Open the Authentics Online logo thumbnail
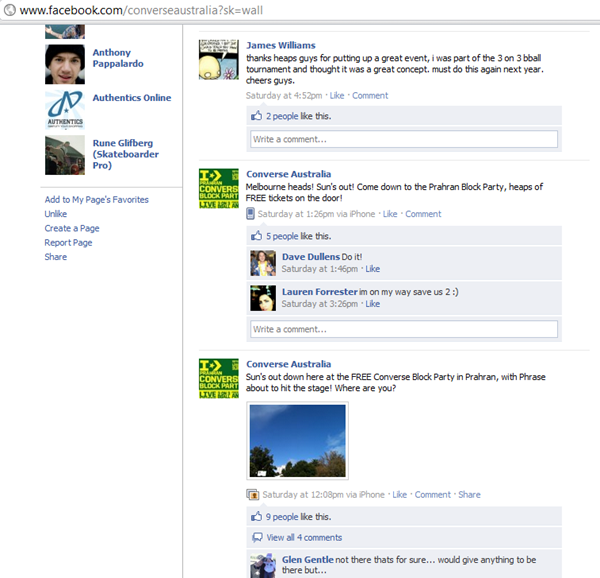This screenshot has width=600, height=578. coord(65,110)
